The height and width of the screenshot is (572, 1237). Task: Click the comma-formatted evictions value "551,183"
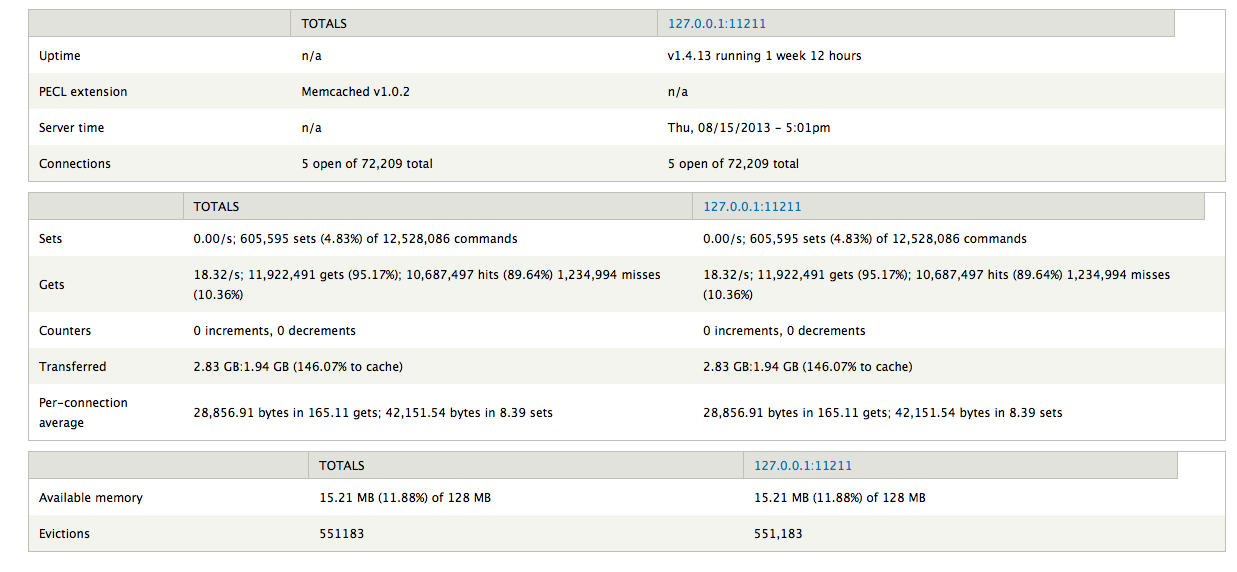tap(777, 534)
